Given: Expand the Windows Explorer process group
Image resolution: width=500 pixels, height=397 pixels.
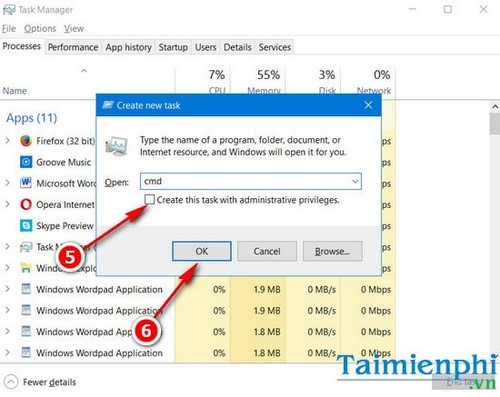Looking at the screenshot, I should click(x=7, y=268).
